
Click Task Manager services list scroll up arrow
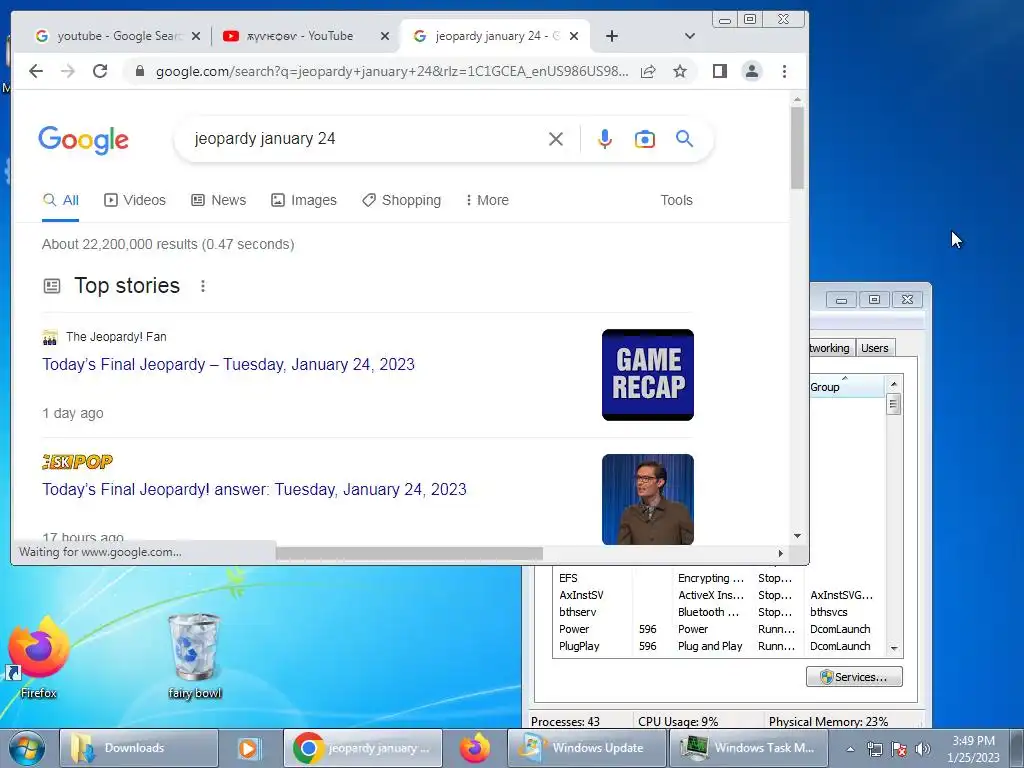click(x=894, y=384)
